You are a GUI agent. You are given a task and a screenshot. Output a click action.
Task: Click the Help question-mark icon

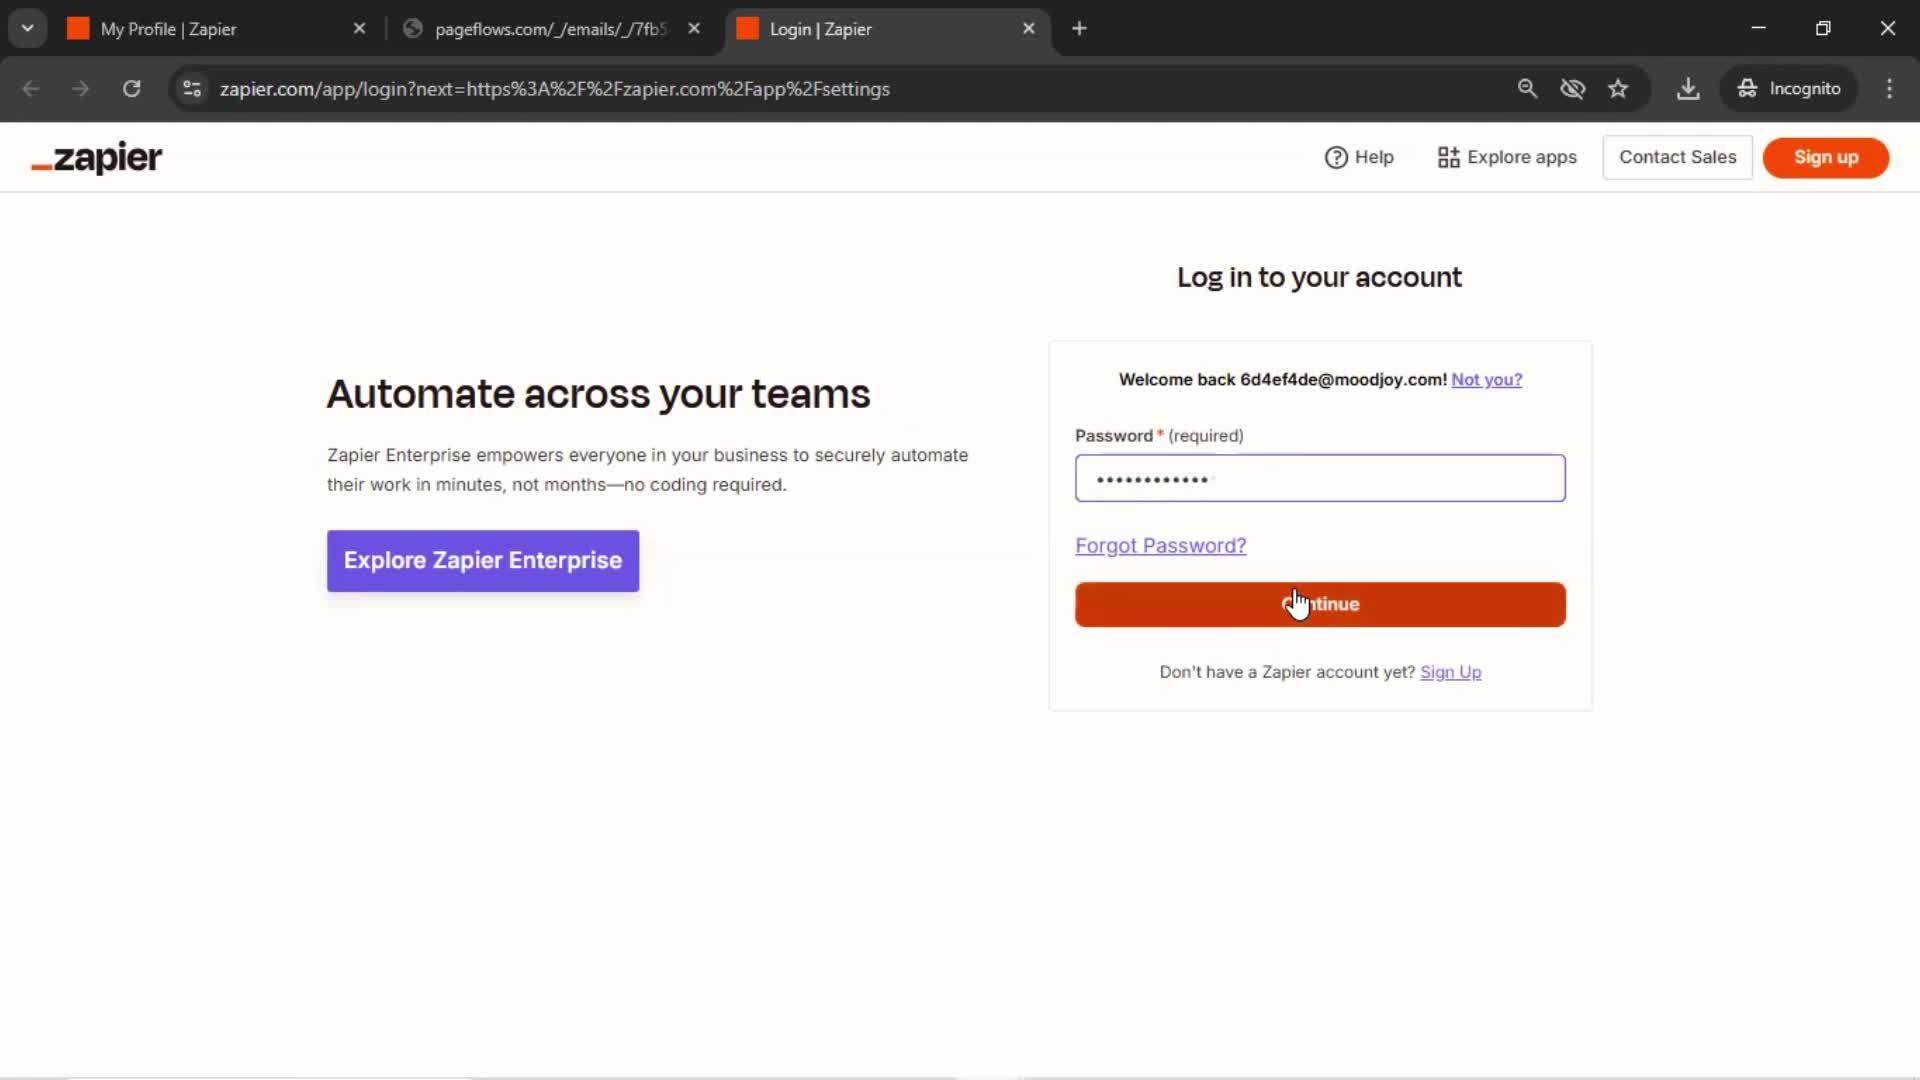tap(1336, 158)
